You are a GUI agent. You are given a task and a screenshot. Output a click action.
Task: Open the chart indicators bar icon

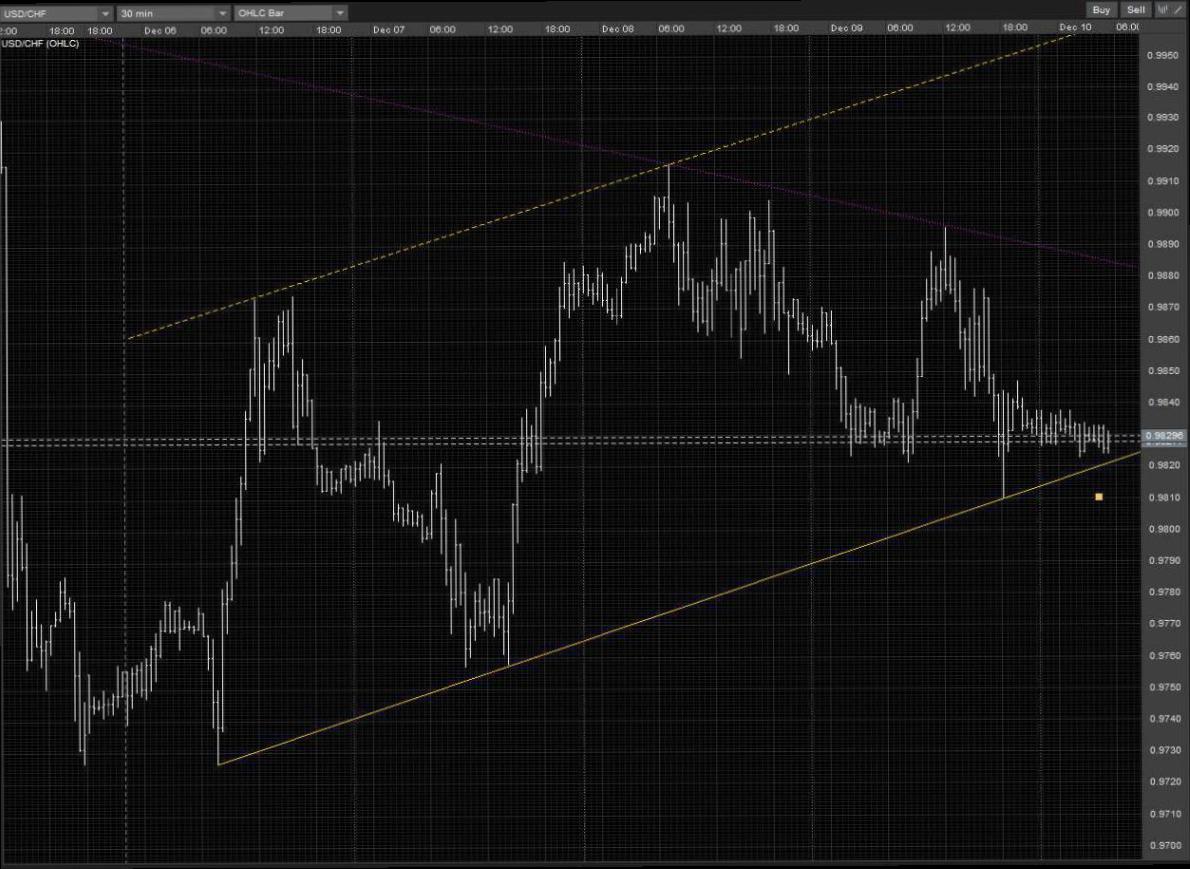point(1162,10)
